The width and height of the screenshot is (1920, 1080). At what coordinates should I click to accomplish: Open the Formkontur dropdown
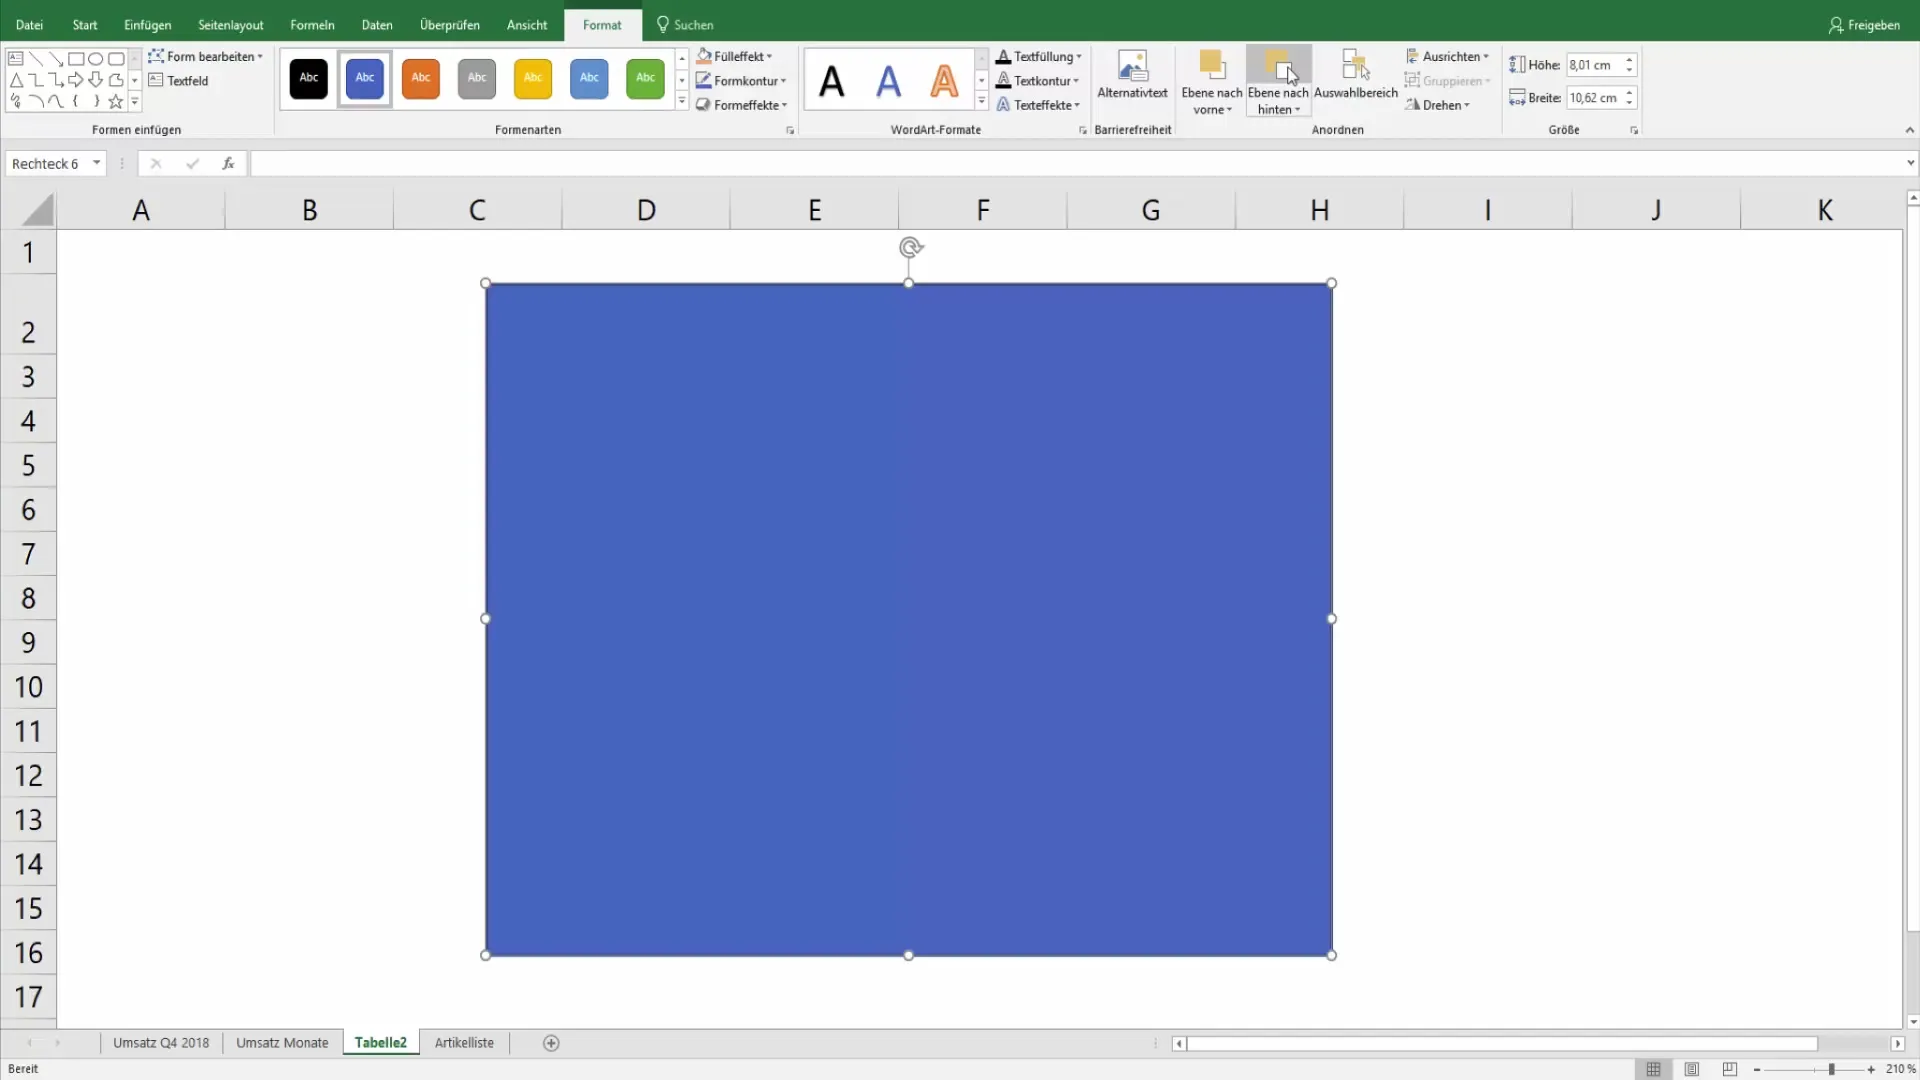click(741, 80)
